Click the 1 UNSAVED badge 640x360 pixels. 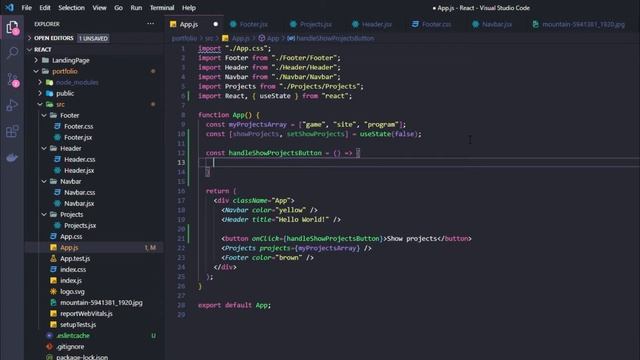pyautogui.click(x=93, y=38)
